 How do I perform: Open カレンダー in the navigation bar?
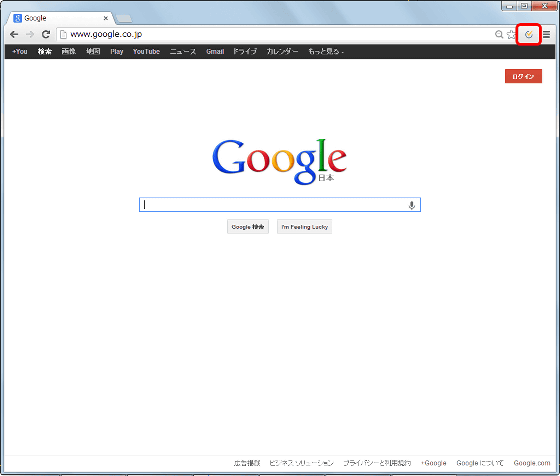tap(282, 51)
